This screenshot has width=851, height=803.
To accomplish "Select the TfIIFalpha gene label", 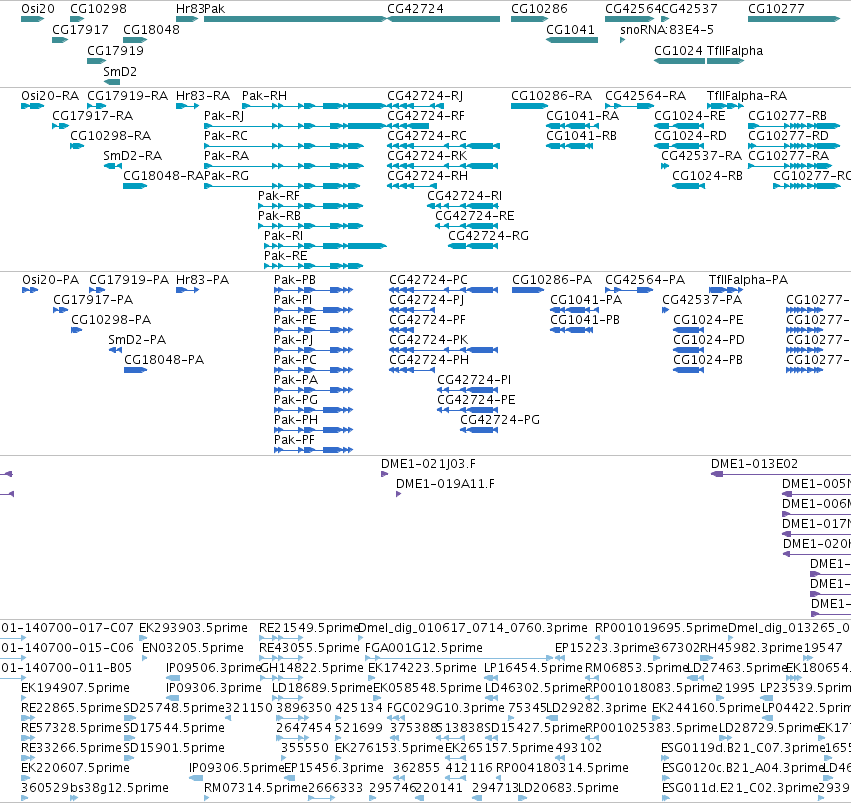I will click(735, 50).
